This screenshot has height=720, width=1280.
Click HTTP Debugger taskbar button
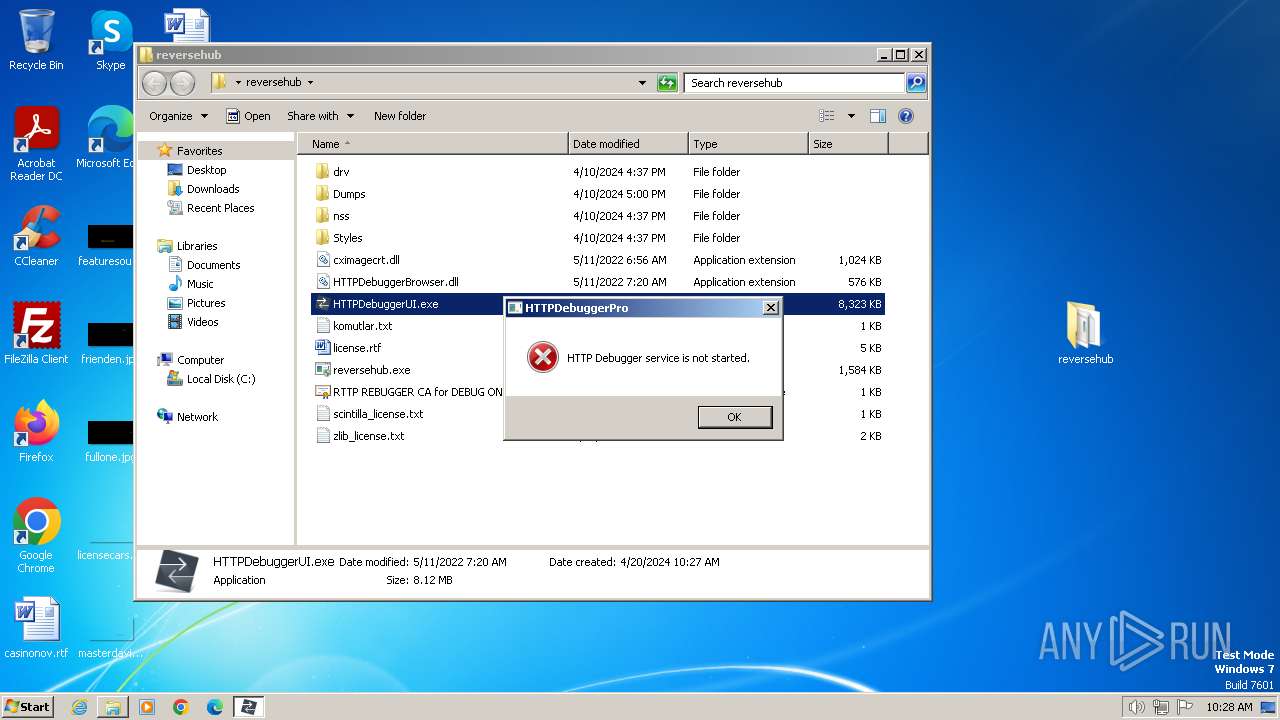[x=248, y=707]
